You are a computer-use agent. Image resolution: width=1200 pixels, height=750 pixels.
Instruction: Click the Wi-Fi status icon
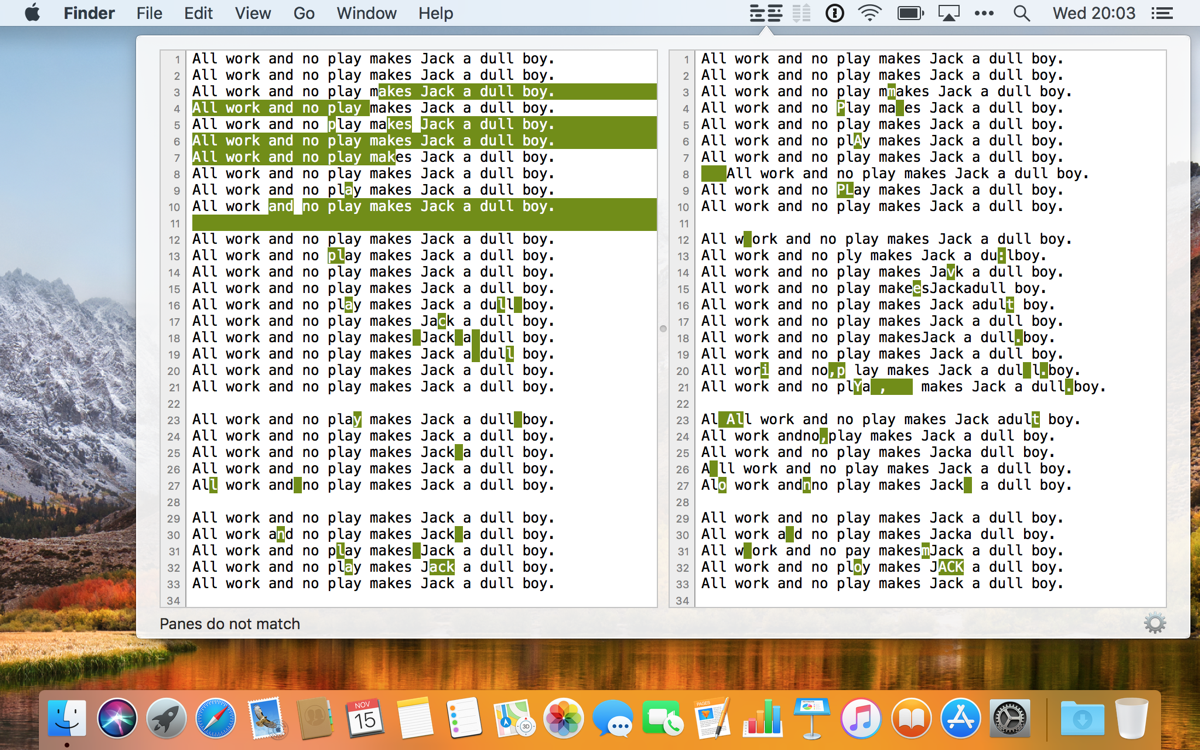pyautogui.click(x=870, y=13)
